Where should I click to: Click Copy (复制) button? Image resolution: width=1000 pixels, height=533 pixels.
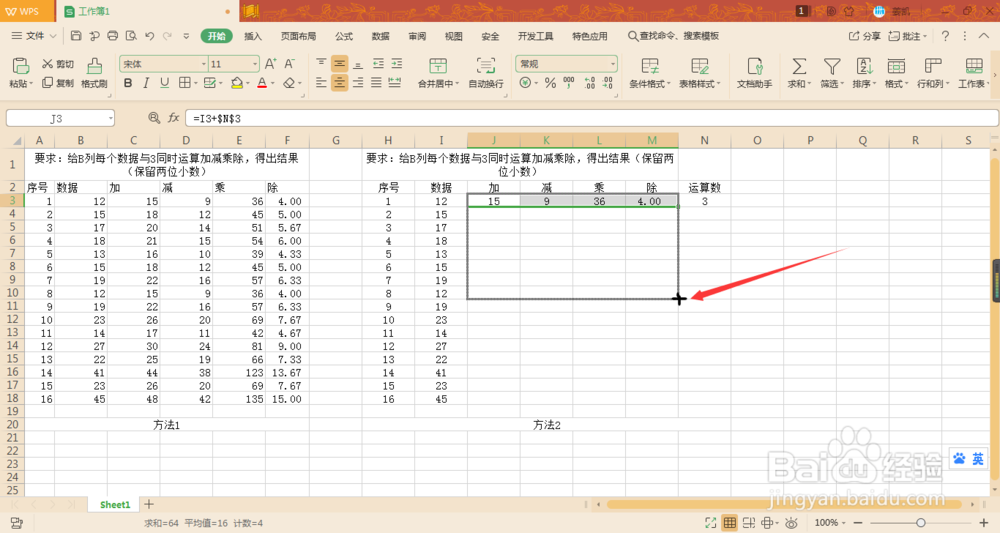point(58,83)
